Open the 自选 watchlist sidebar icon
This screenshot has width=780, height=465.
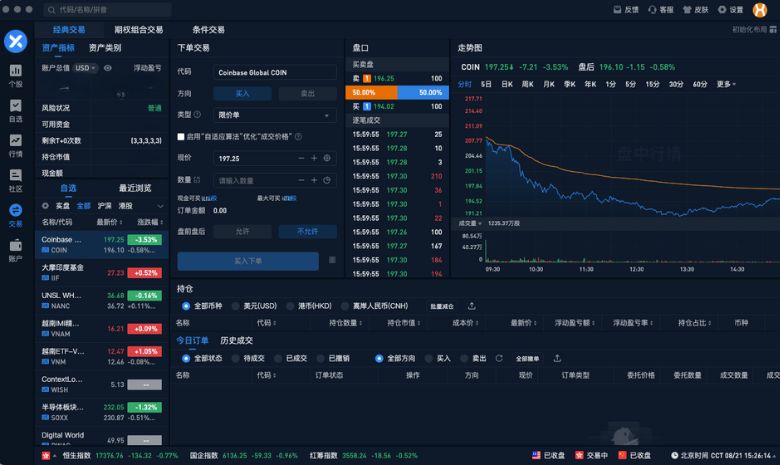15,105
